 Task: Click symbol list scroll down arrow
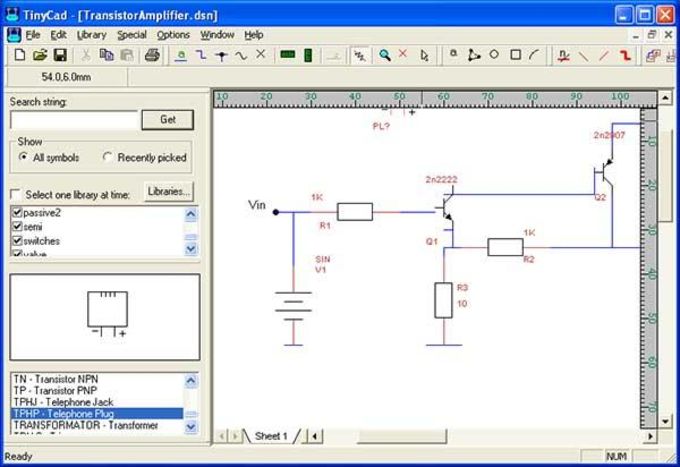coord(191,427)
